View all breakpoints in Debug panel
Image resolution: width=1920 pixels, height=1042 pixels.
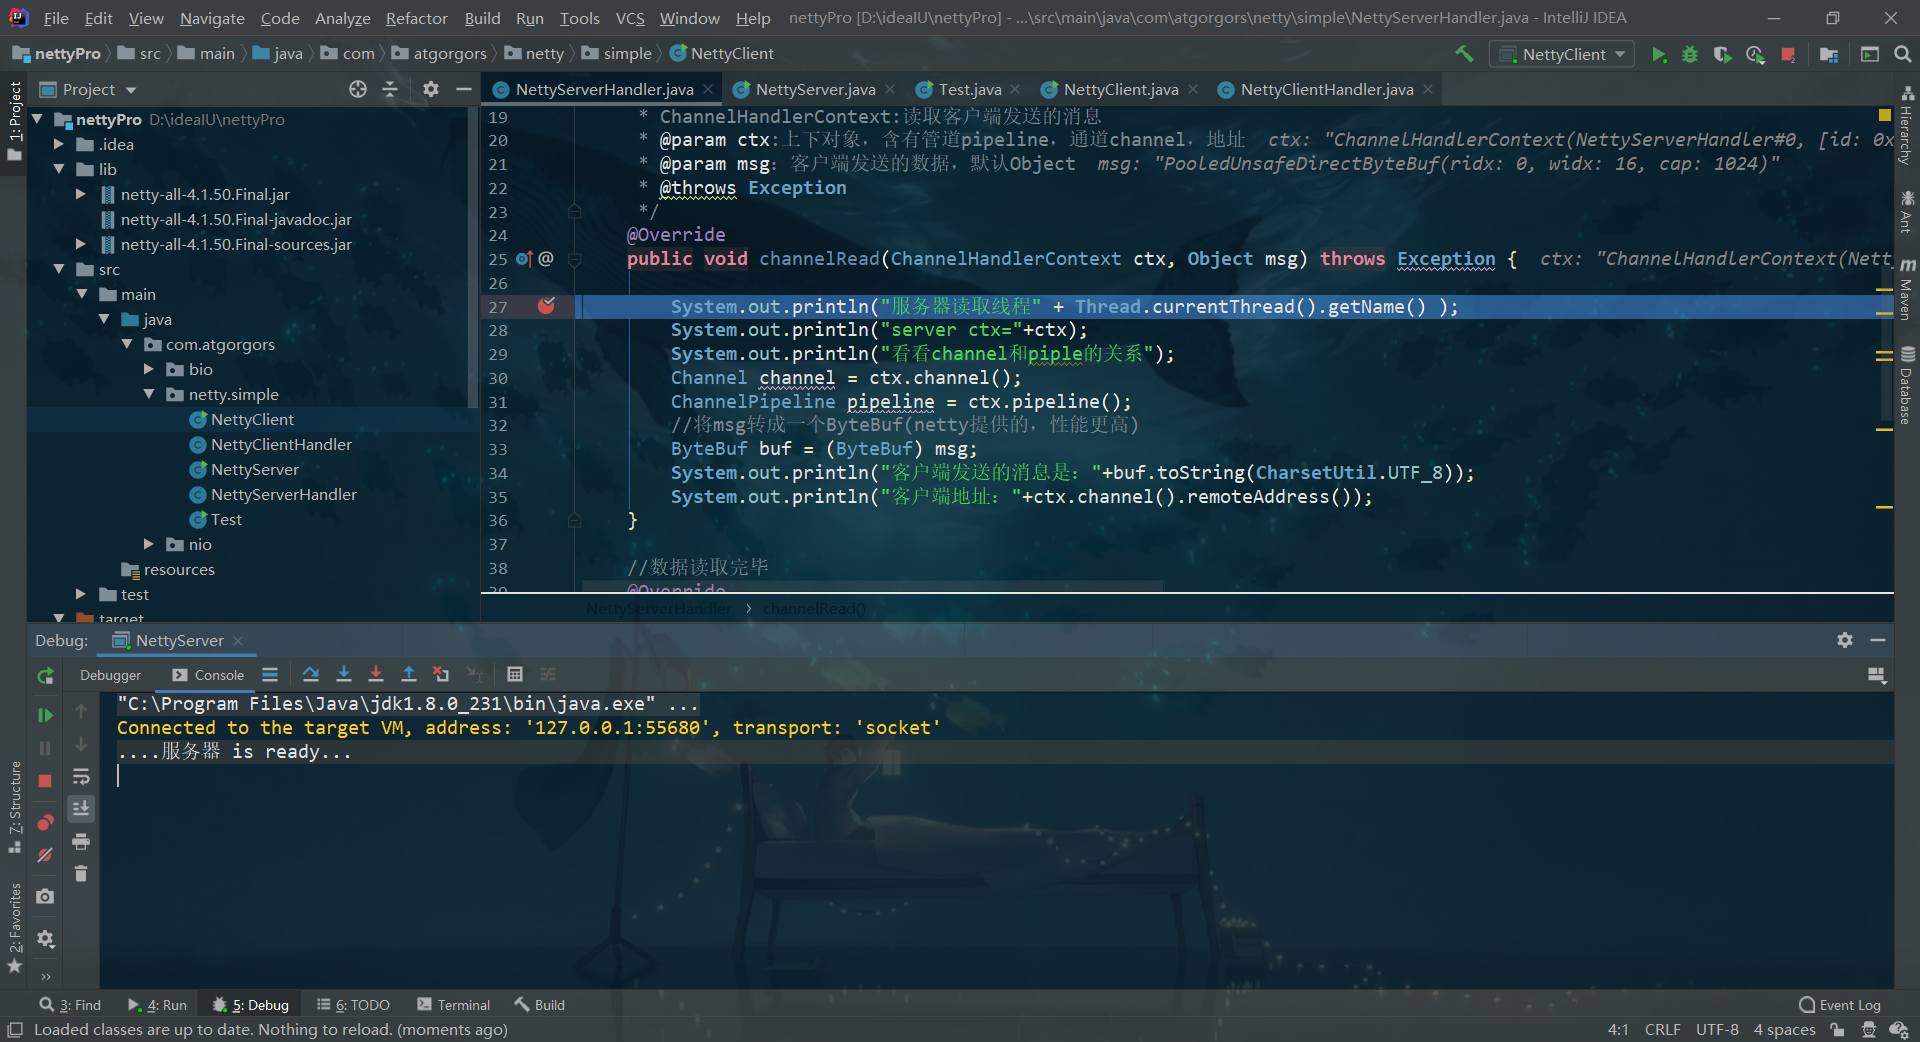pyautogui.click(x=45, y=823)
